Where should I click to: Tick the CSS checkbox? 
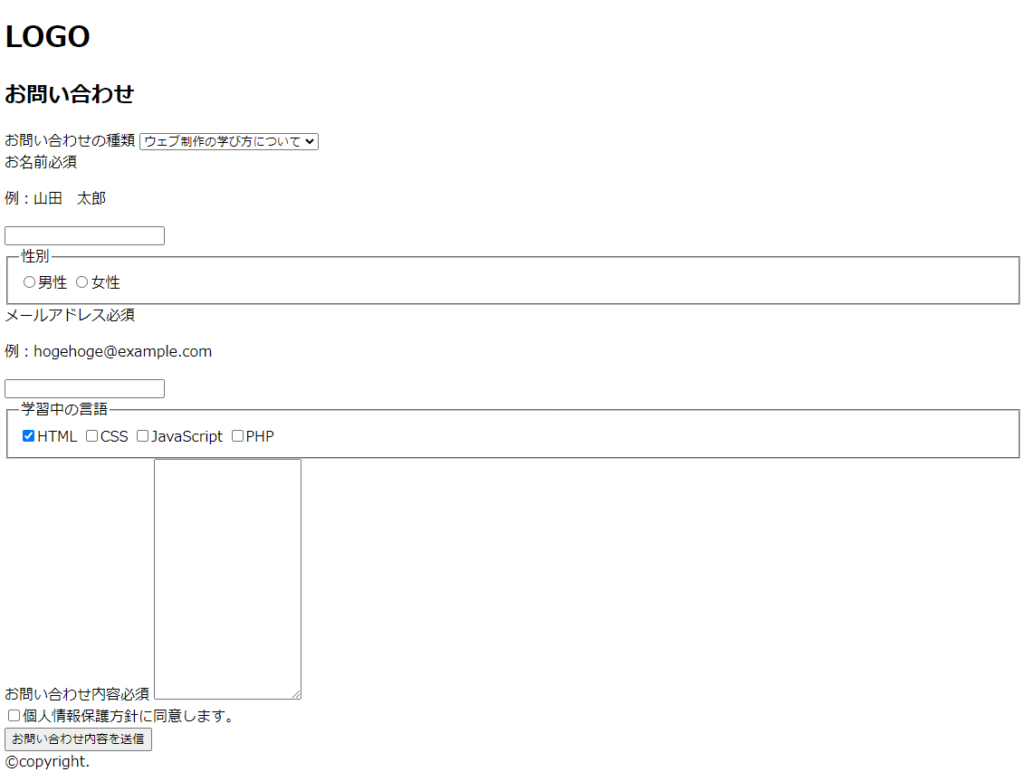[92, 436]
